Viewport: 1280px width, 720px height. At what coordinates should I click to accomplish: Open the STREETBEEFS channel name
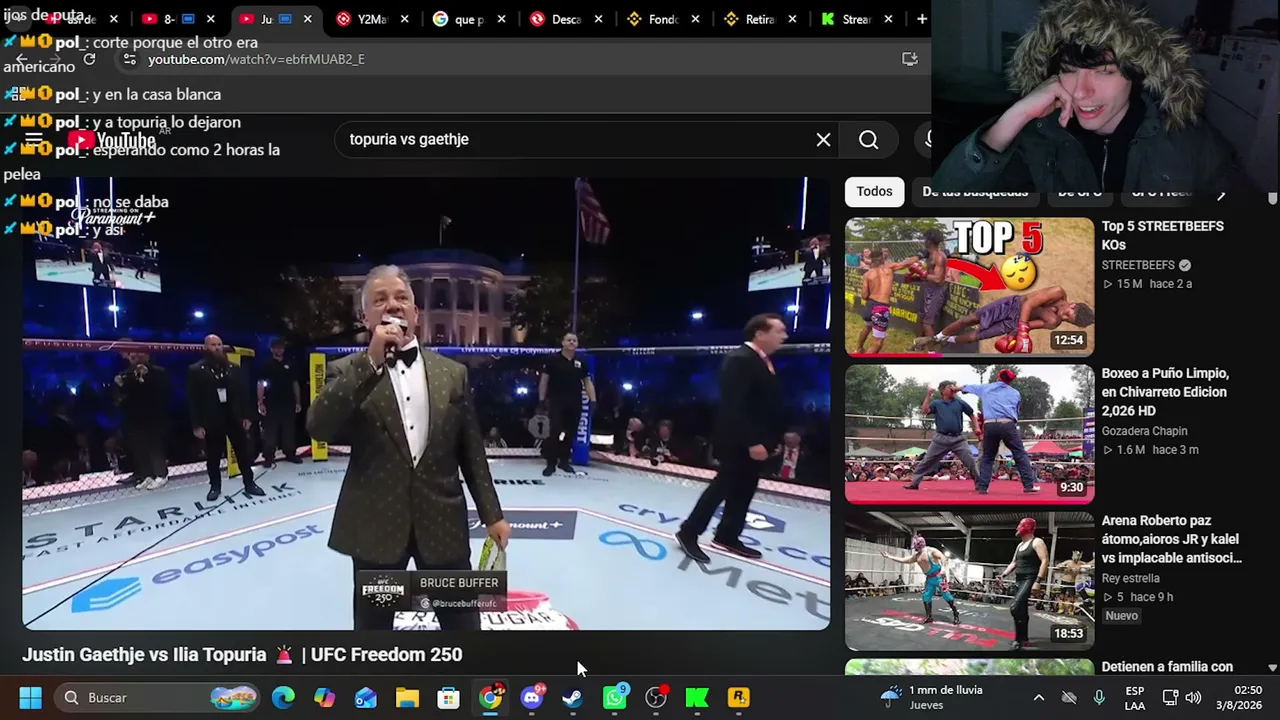click(1138, 265)
